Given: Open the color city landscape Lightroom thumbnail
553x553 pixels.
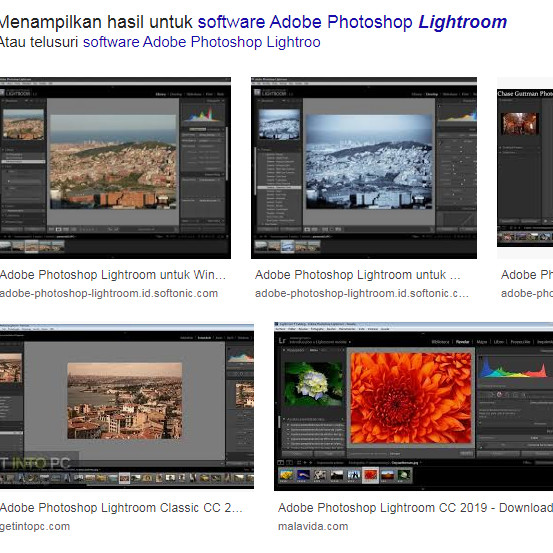Looking at the screenshot, I should tap(115, 168).
